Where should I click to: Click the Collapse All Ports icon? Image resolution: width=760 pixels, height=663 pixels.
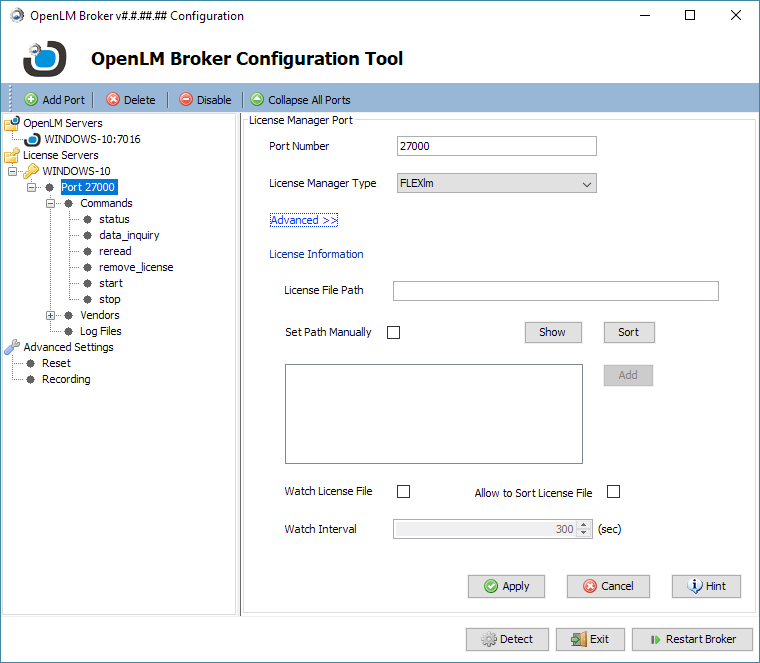click(257, 100)
